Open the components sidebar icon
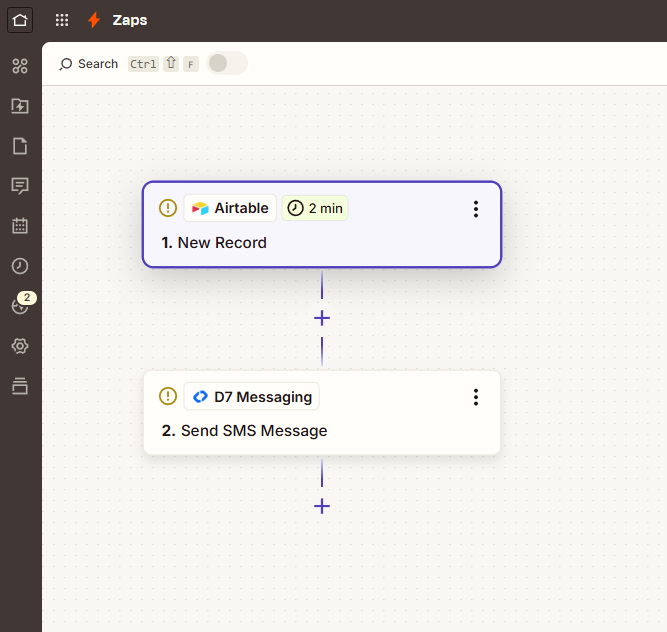 20,66
